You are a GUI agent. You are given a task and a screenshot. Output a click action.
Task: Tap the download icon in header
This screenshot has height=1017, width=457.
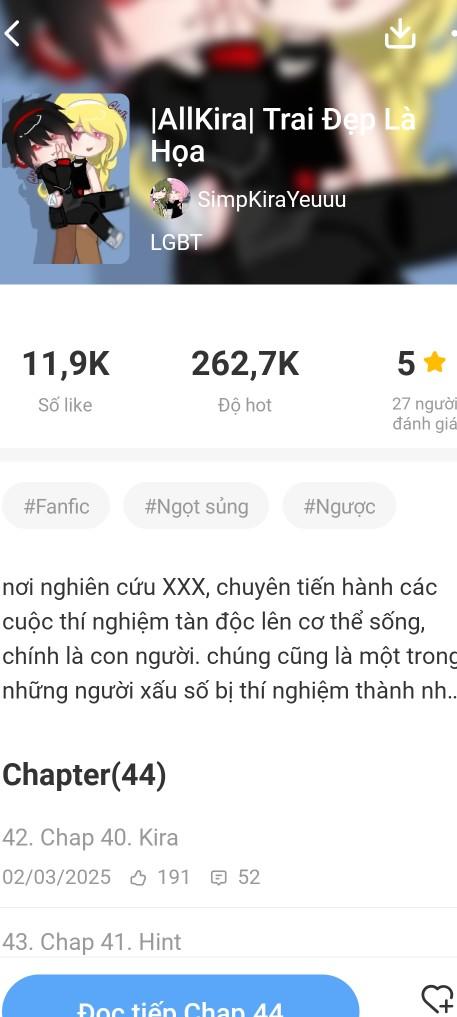400,33
